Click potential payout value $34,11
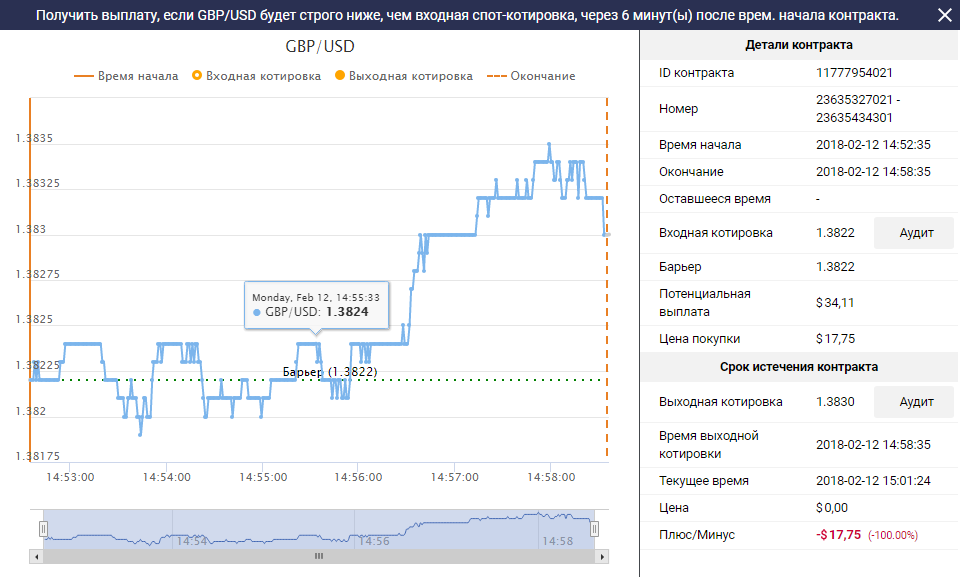960x577 pixels. pos(835,303)
